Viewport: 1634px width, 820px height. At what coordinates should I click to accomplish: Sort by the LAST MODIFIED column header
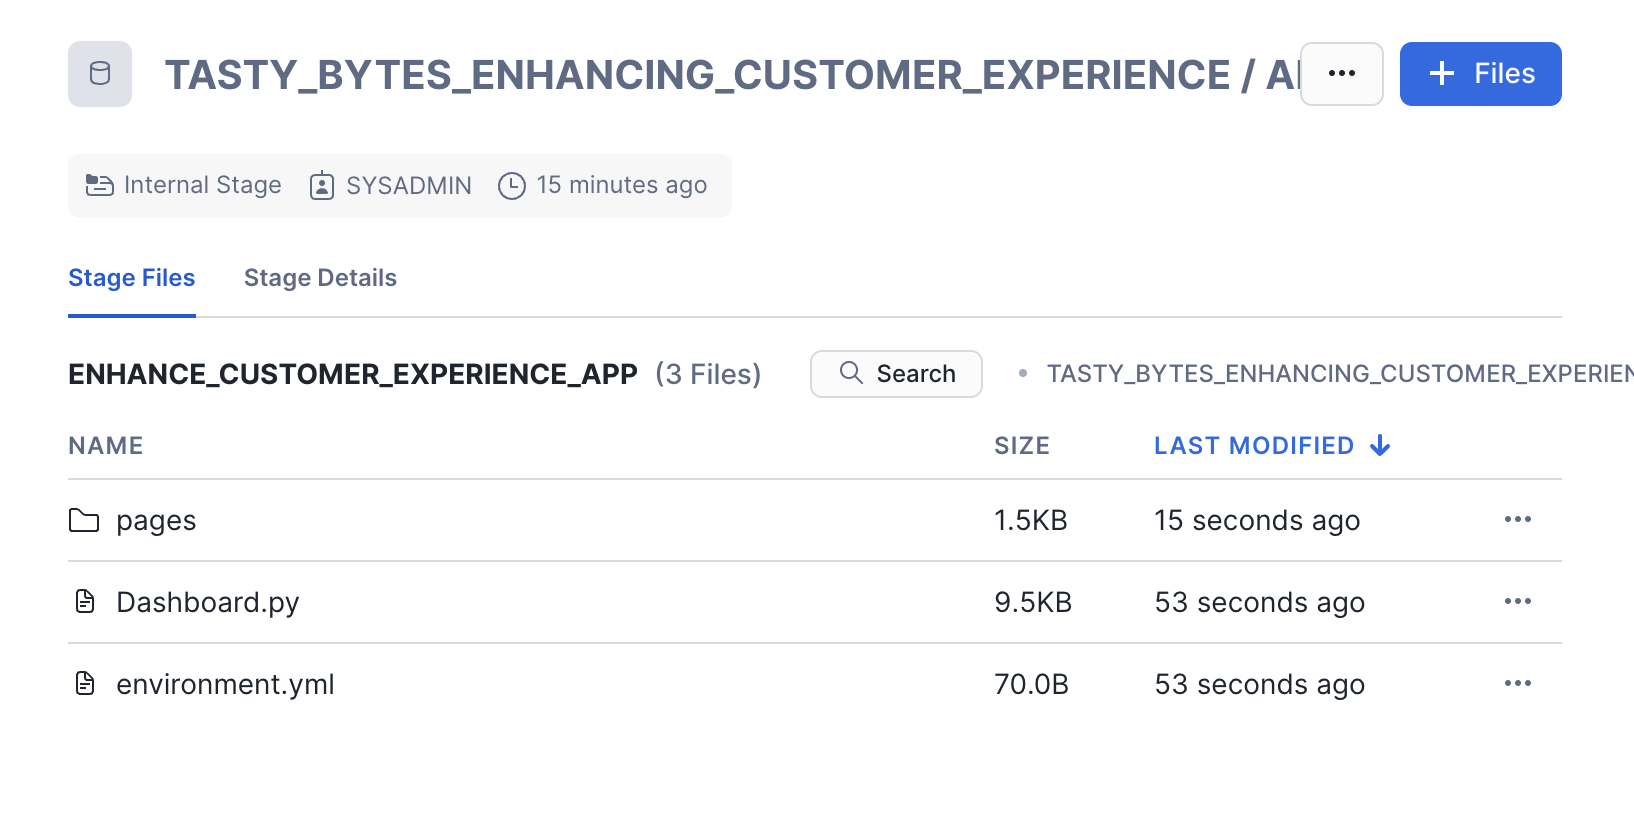click(x=1253, y=446)
